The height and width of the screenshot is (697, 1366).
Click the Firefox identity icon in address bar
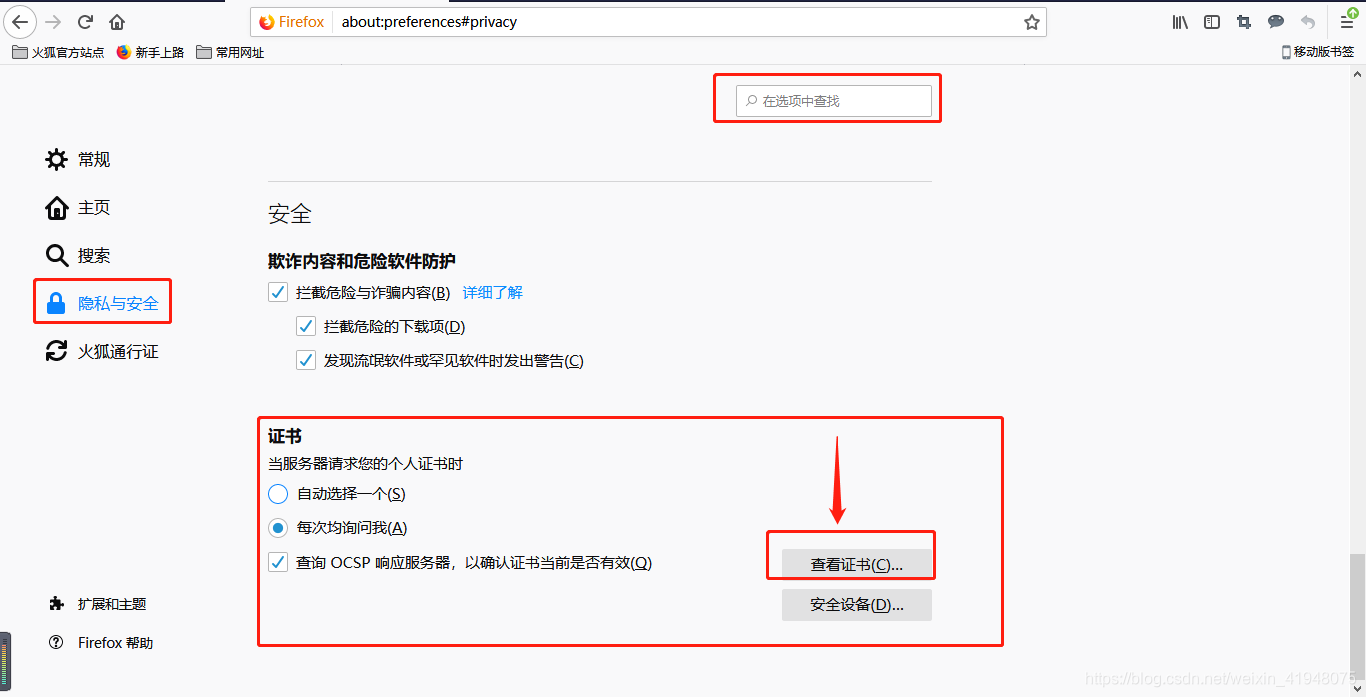(291, 22)
